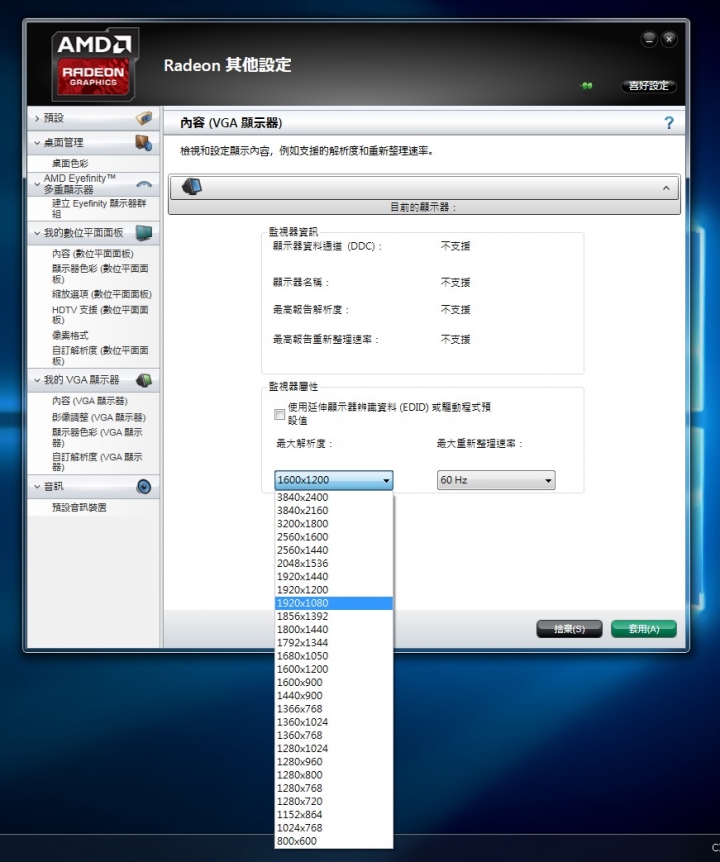Select 3840x2160 in resolution list
Screen dimensions: 720x862
coord(334,511)
